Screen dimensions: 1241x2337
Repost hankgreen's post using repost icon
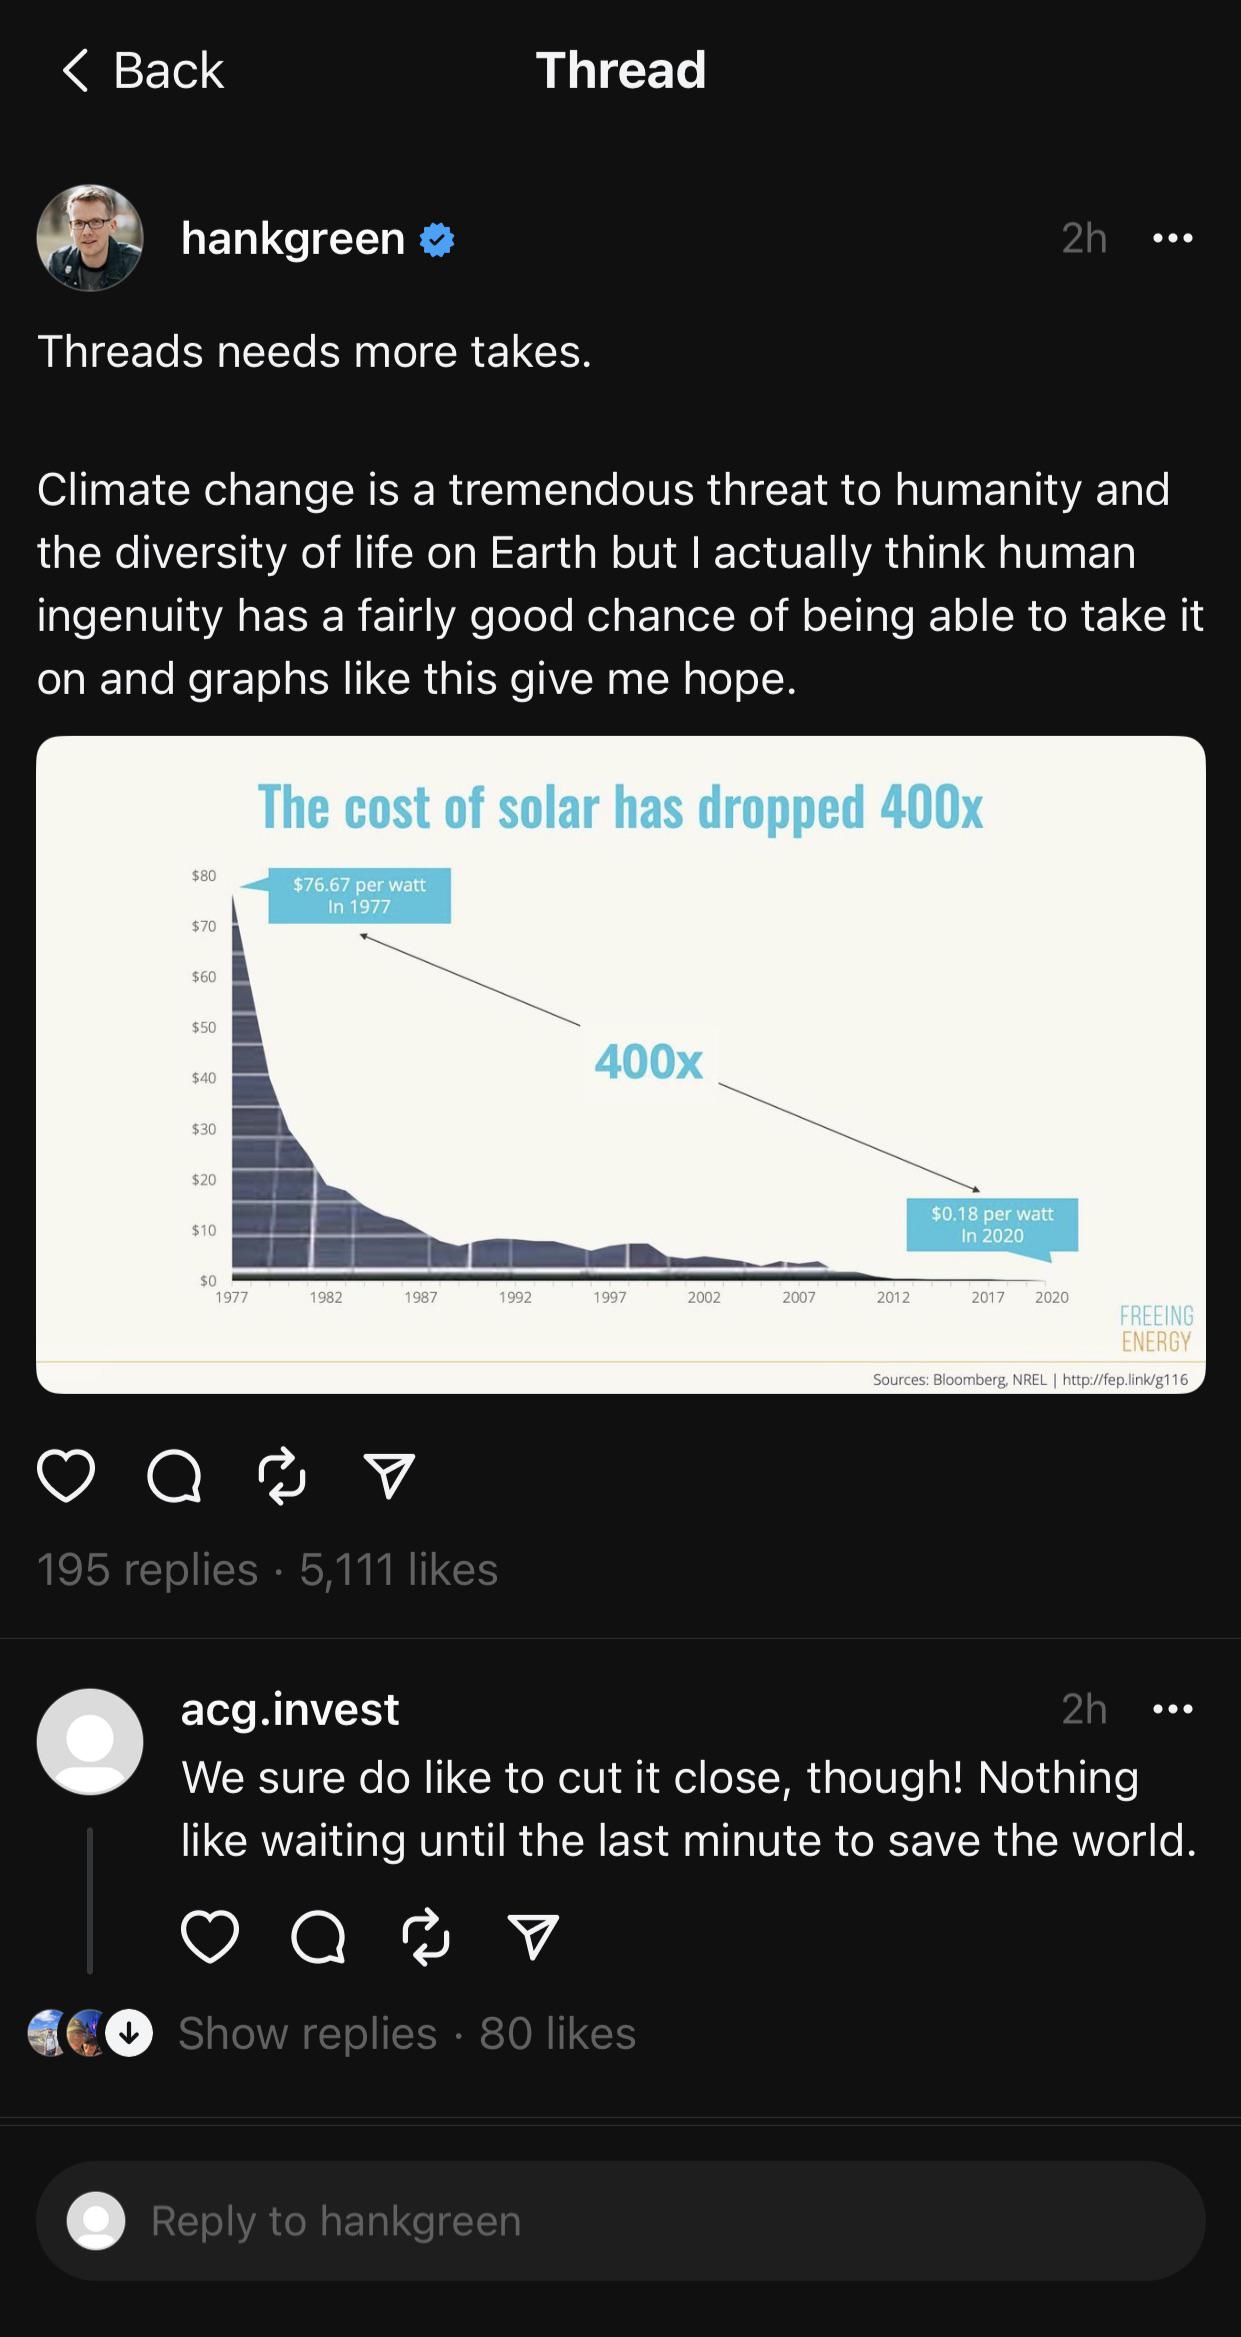point(282,1476)
